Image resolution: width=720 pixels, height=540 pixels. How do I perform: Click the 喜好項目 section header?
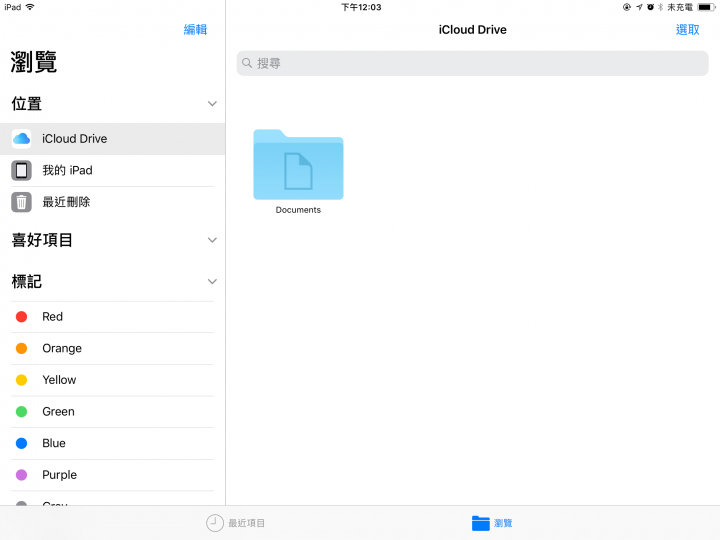pos(42,240)
